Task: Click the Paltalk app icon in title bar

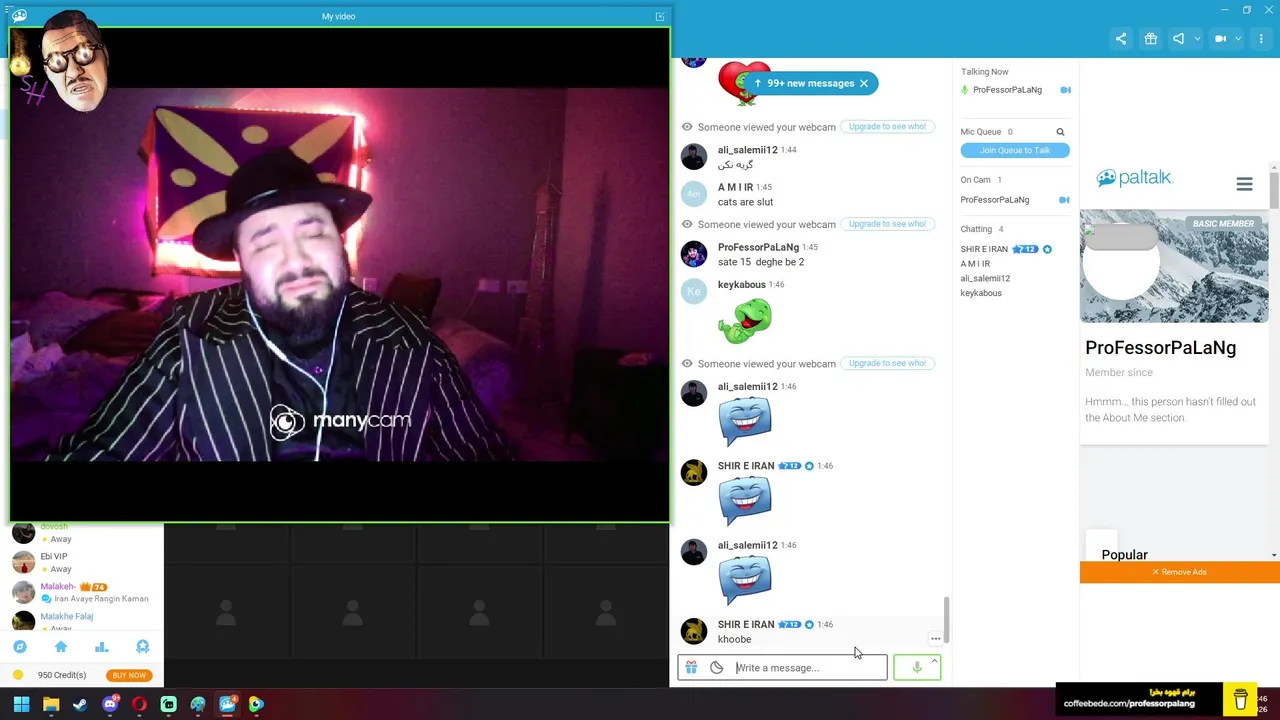Action: (19, 16)
